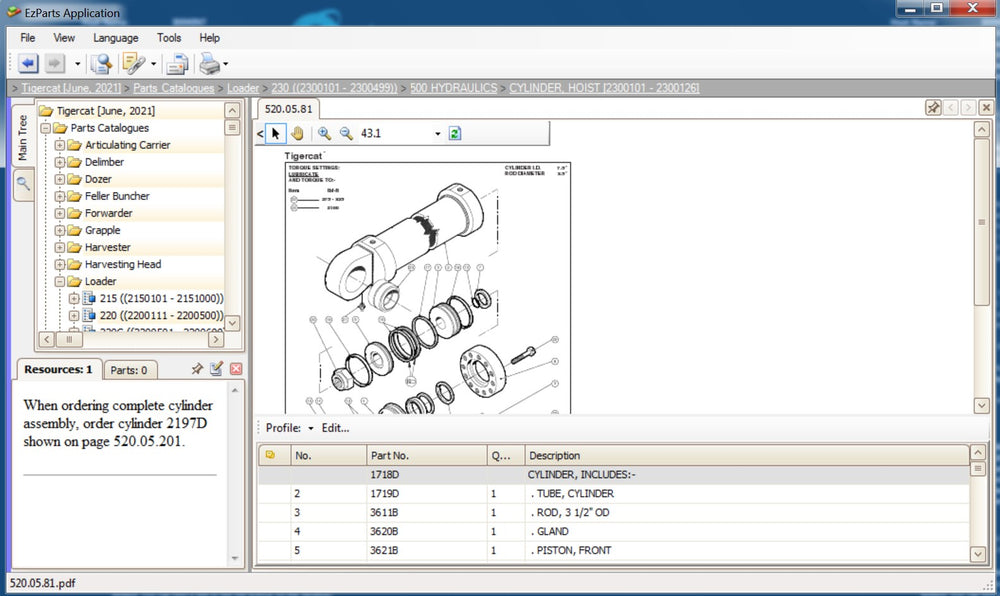The height and width of the screenshot is (596, 1000).
Task: Click the zoom in magnifier icon
Action: click(324, 133)
